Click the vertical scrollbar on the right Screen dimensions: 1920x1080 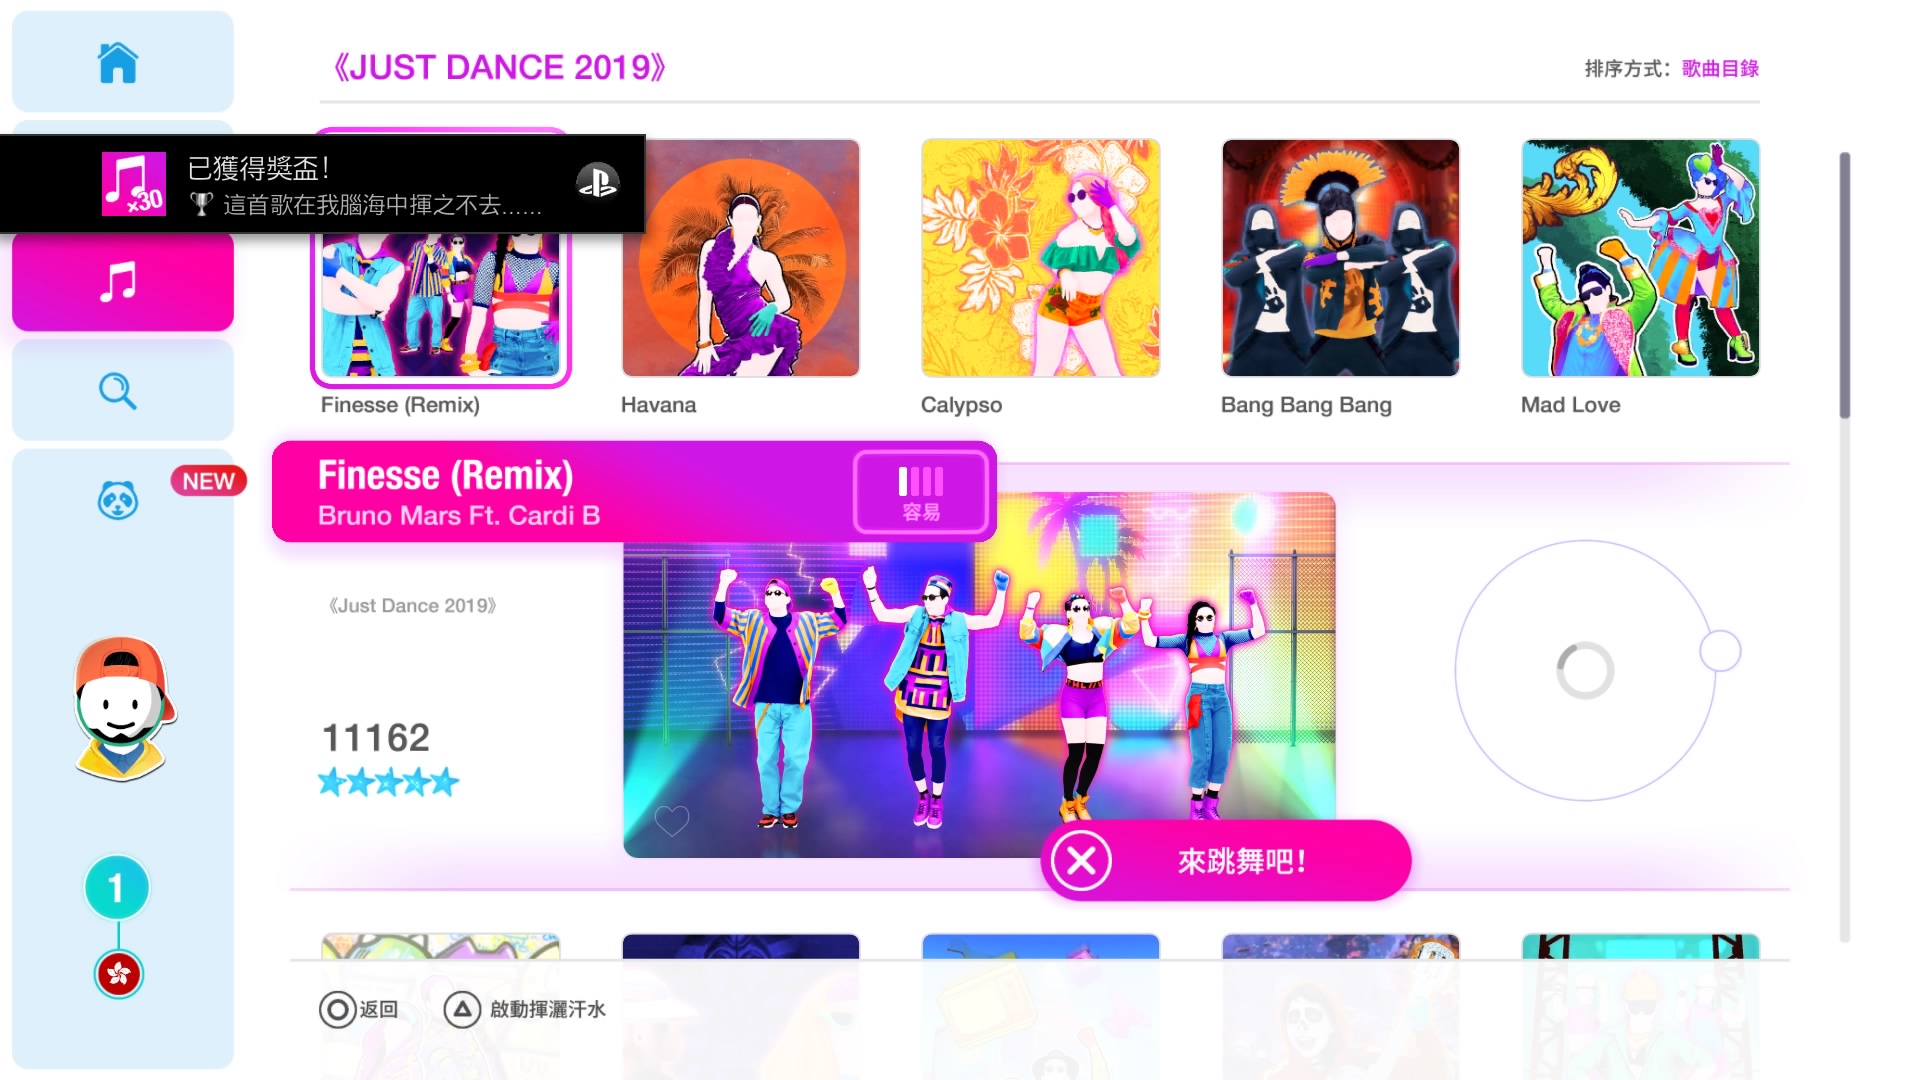coord(1845,286)
